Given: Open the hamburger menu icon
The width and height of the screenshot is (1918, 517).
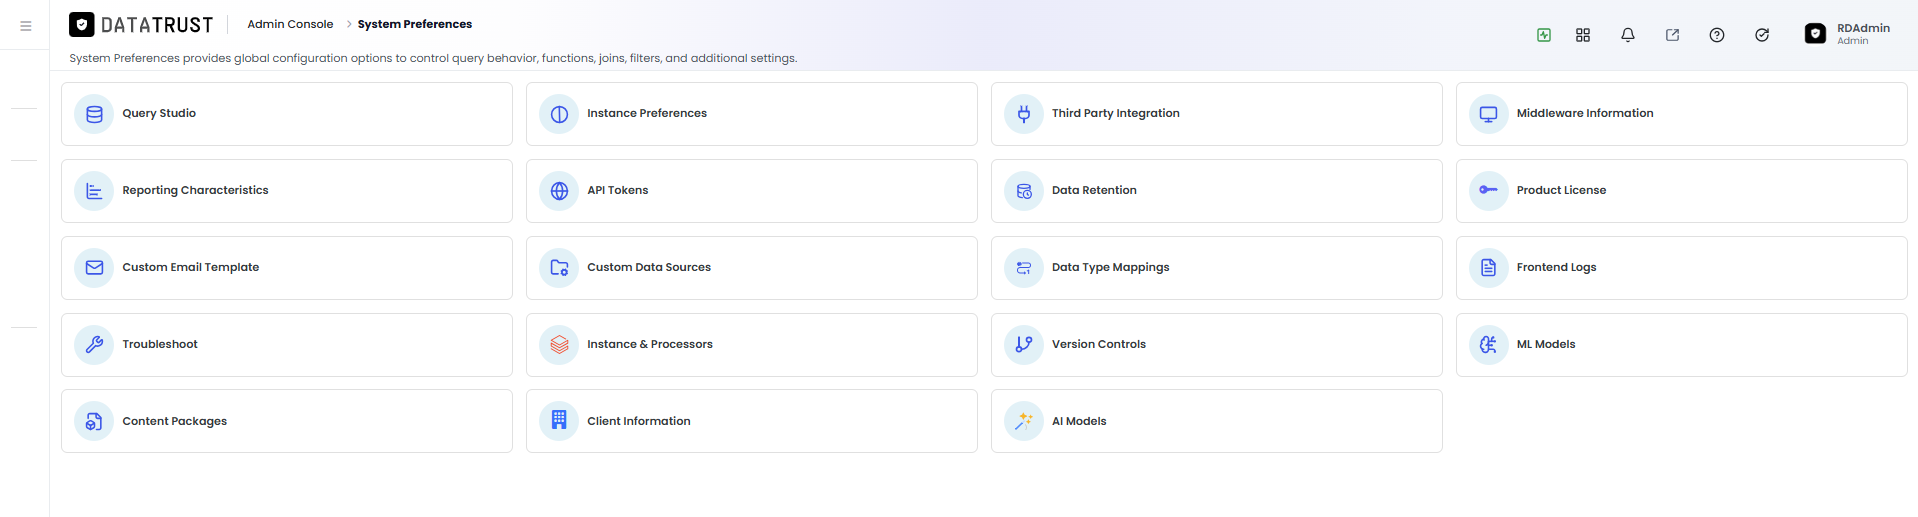Looking at the screenshot, I should point(26,26).
